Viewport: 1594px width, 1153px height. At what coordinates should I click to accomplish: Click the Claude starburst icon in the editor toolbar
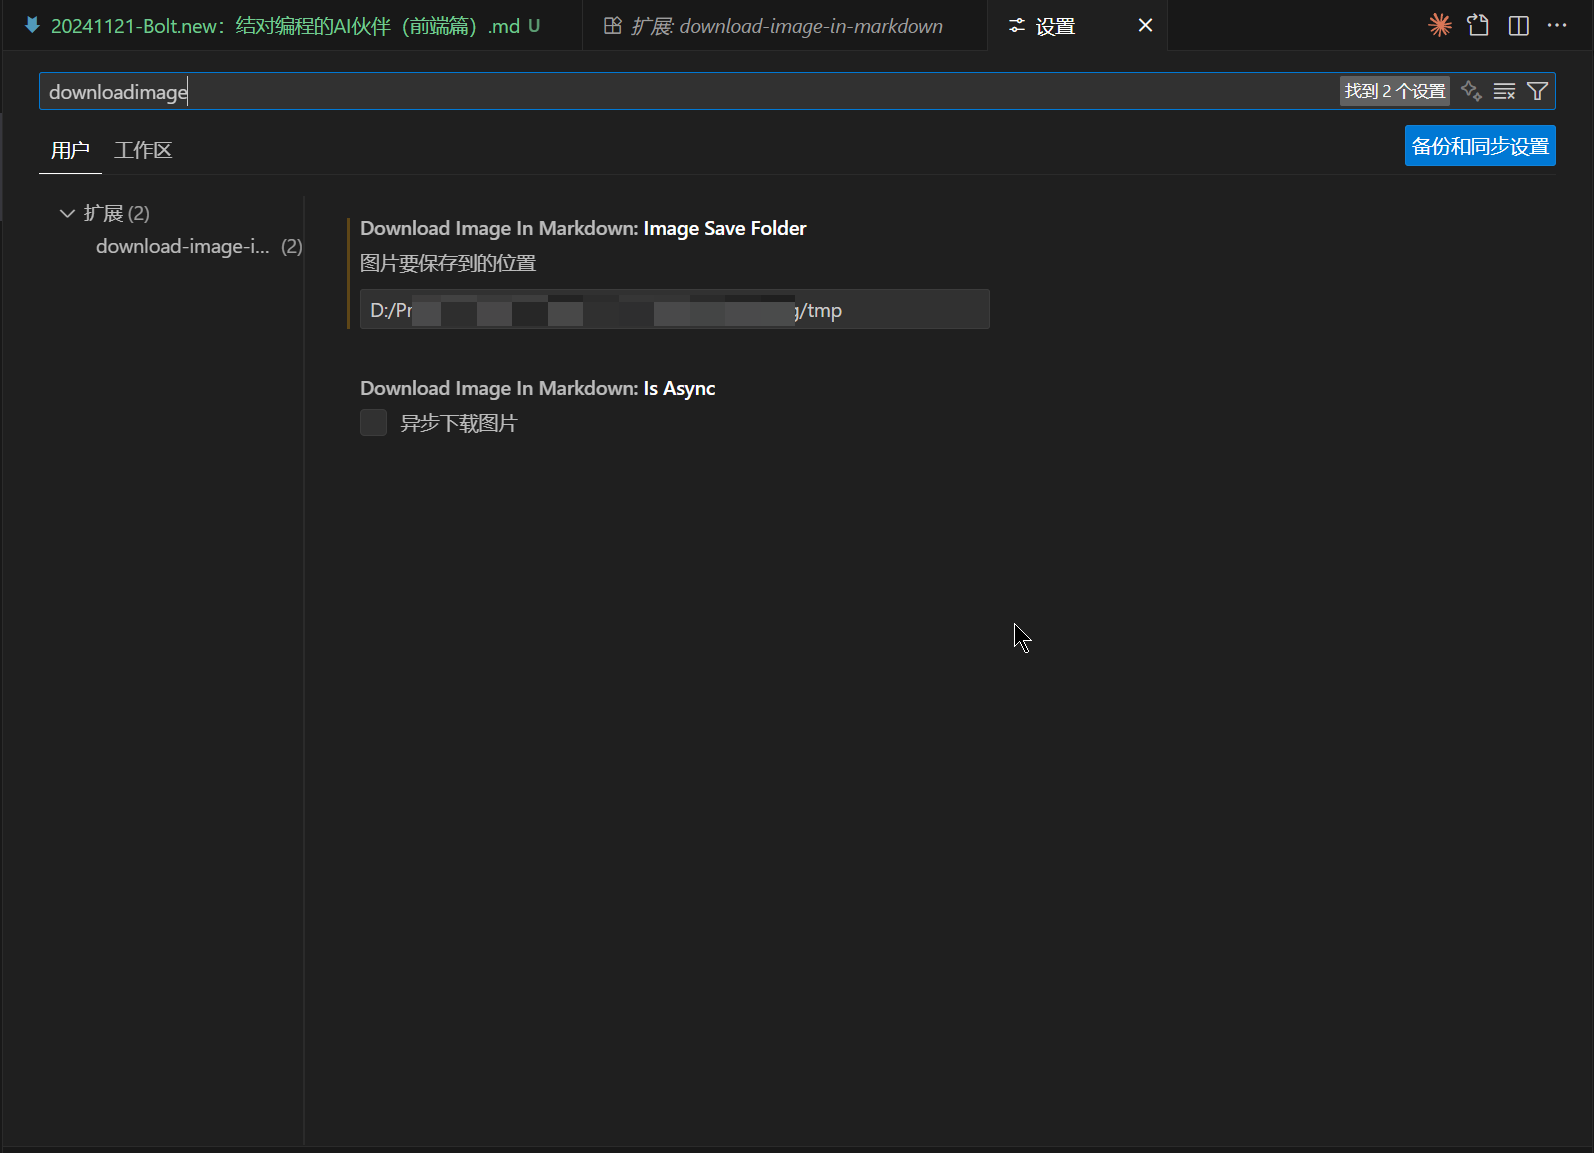coord(1440,26)
